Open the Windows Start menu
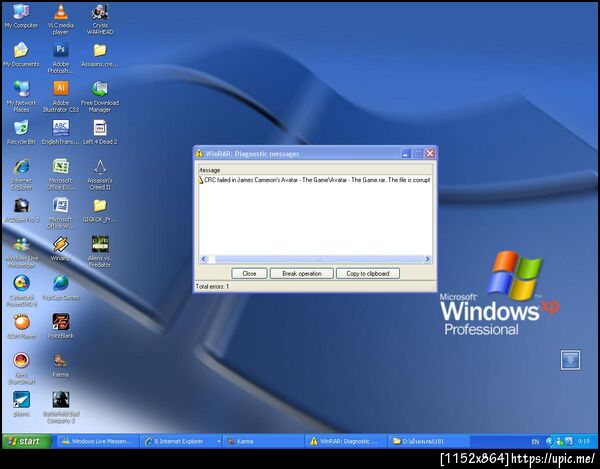 tap(27, 441)
